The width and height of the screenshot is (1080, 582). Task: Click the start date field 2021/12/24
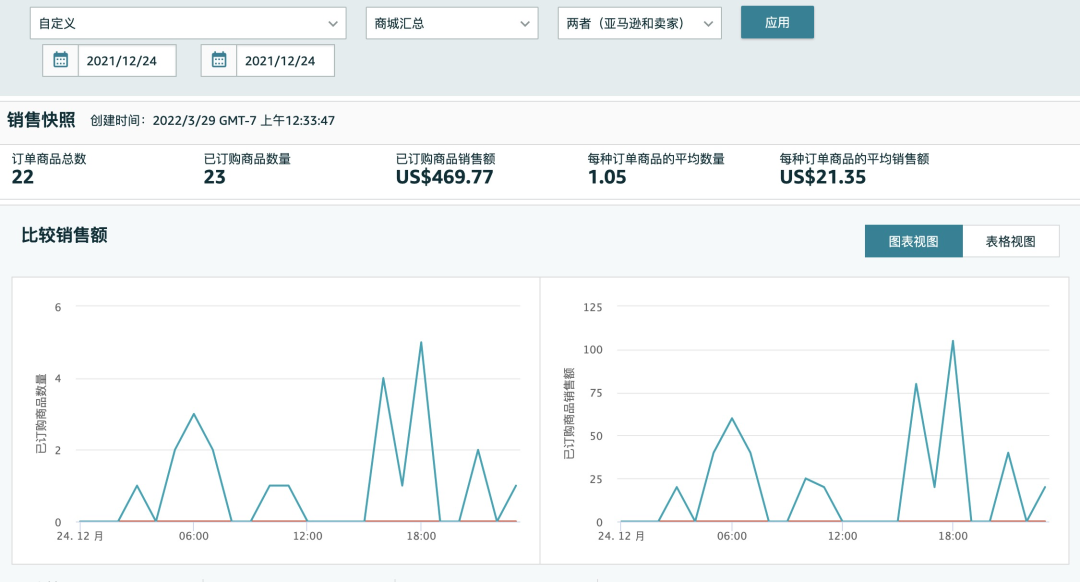[x=127, y=60]
